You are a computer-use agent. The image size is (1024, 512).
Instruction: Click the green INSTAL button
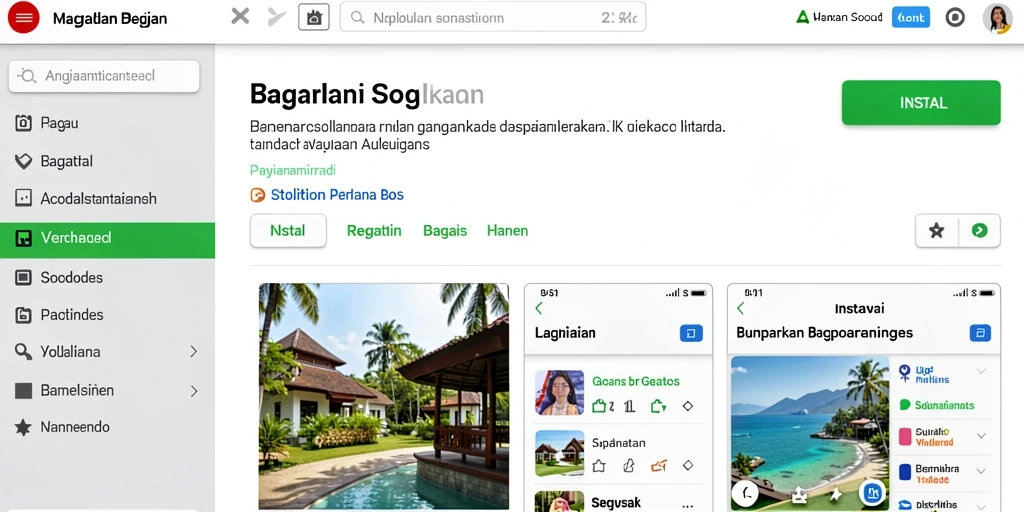[x=921, y=103]
